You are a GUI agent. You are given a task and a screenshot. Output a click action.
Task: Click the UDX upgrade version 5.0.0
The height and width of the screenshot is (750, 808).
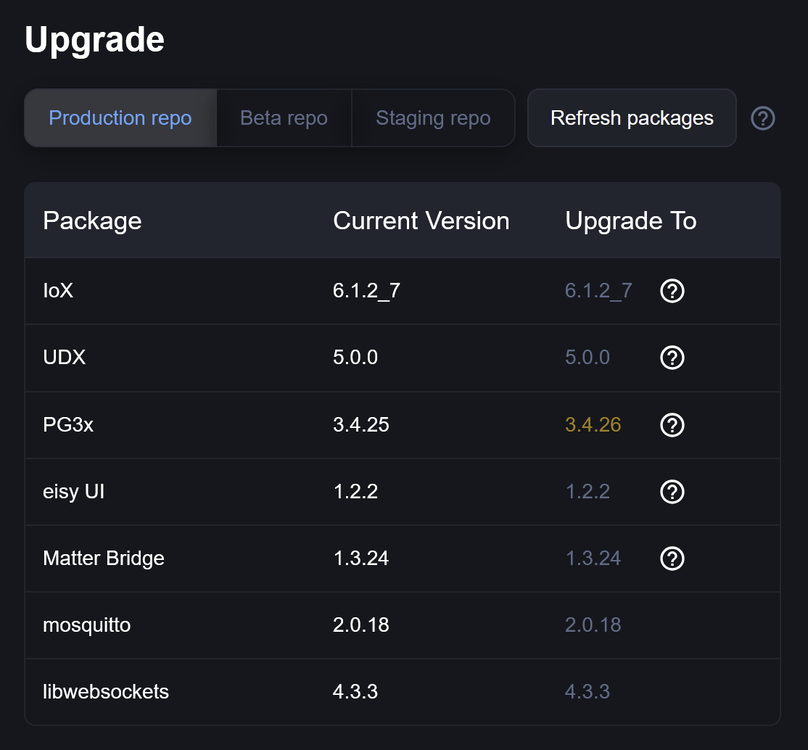pyautogui.click(x=587, y=357)
